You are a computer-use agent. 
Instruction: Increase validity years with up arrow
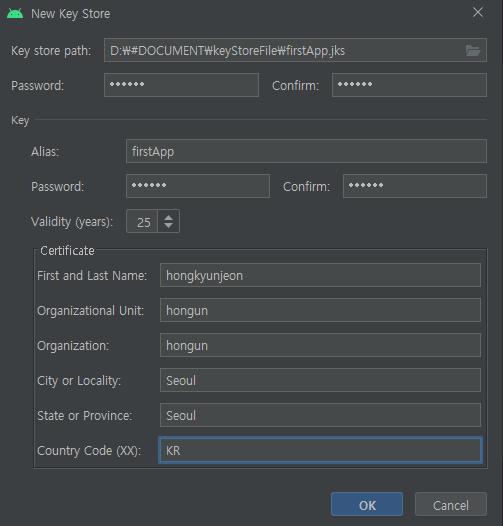click(168, 217)
